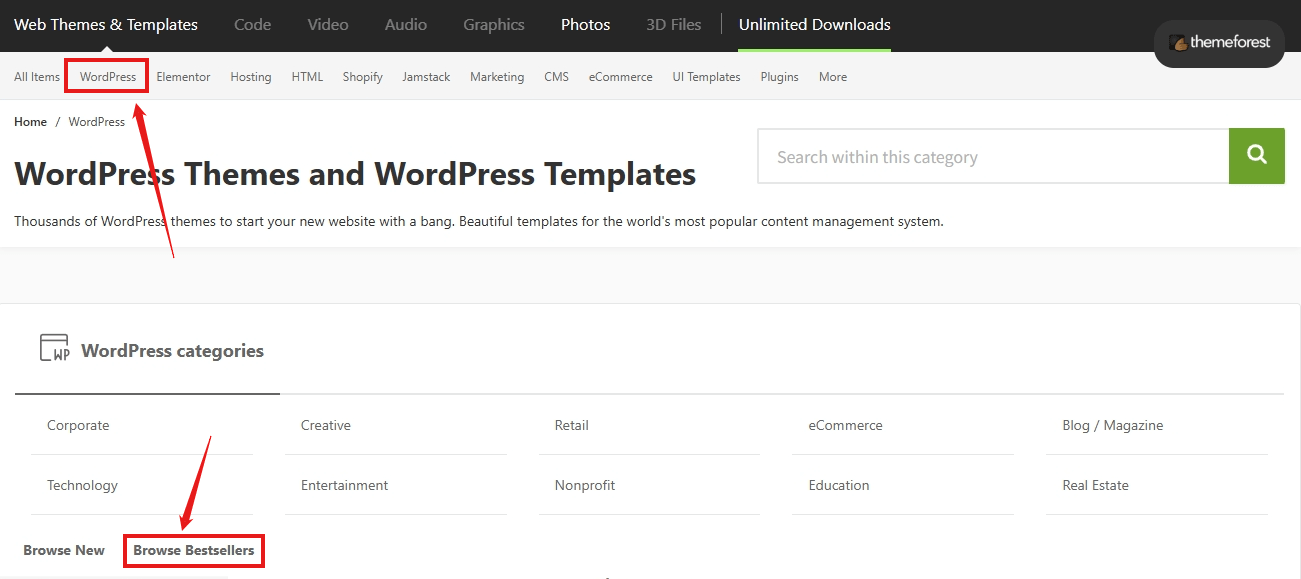The image size is (1301, 579).
Task: Open the Technology WordPress category
Action: [x=82, y=485]
